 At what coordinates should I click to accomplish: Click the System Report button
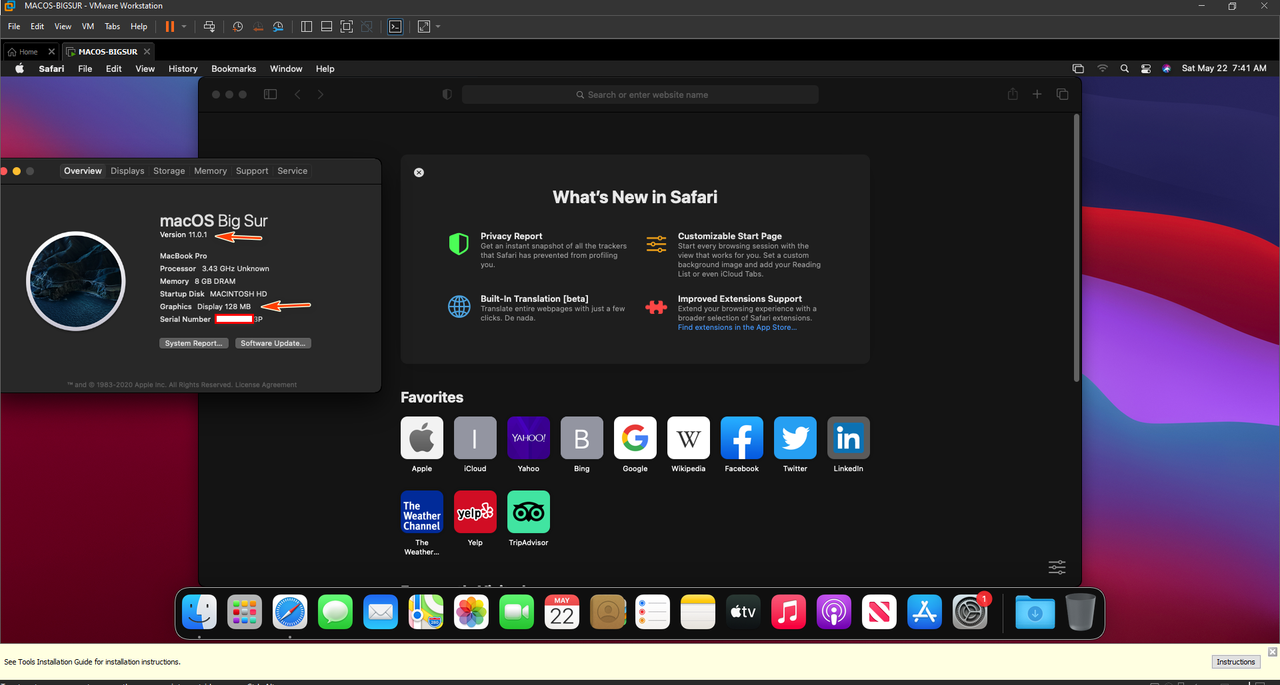click(193, 343)
